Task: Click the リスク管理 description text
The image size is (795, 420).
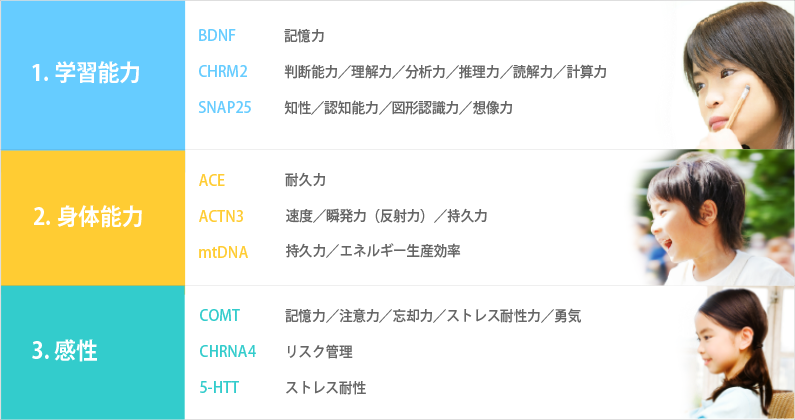Action: (319, 352)
